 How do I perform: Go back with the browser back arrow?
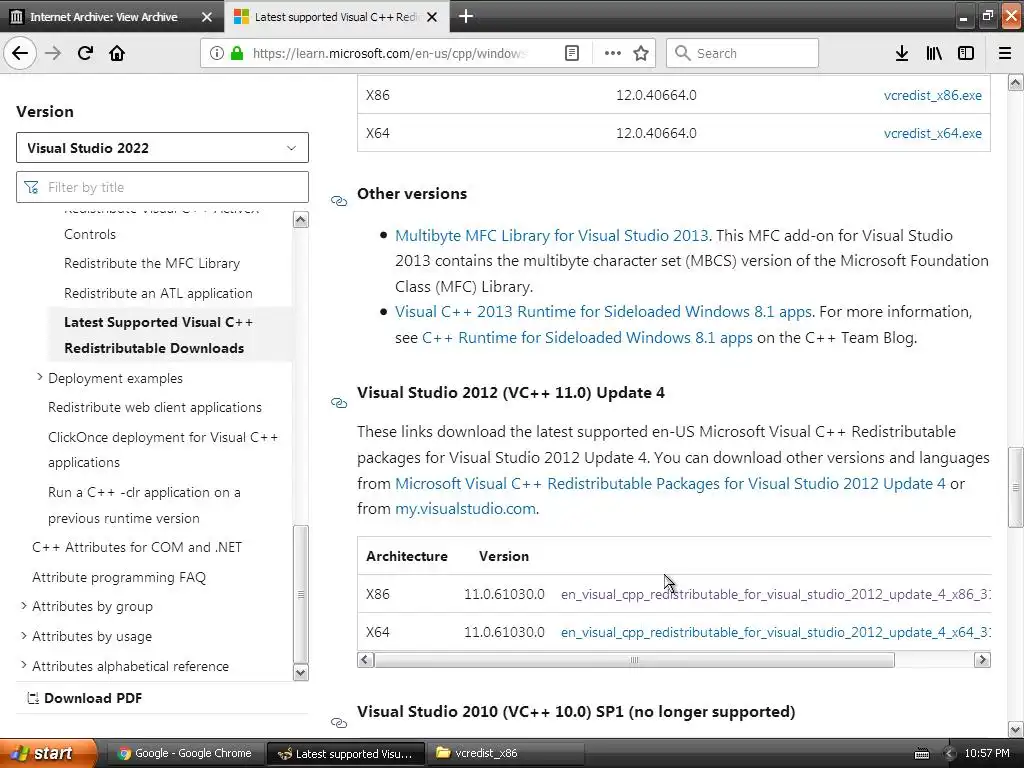[x=20, y=53]
